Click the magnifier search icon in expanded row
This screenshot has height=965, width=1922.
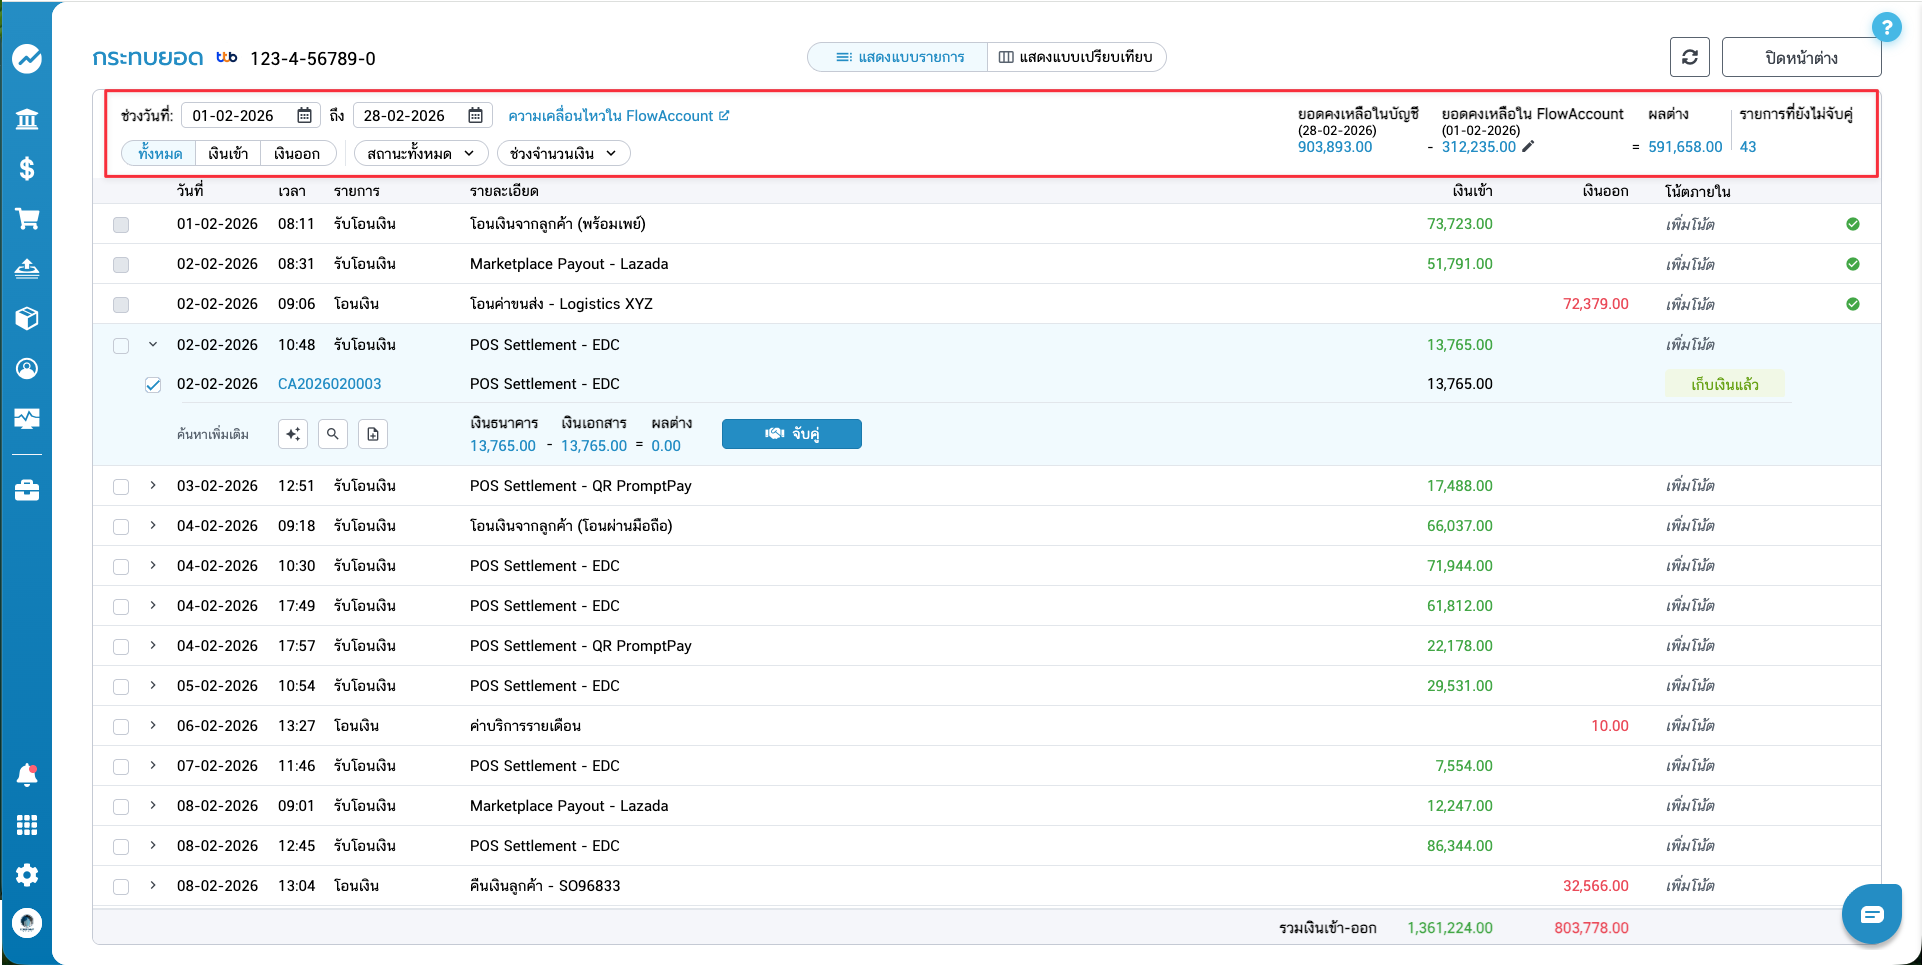(x=333, y=434)
